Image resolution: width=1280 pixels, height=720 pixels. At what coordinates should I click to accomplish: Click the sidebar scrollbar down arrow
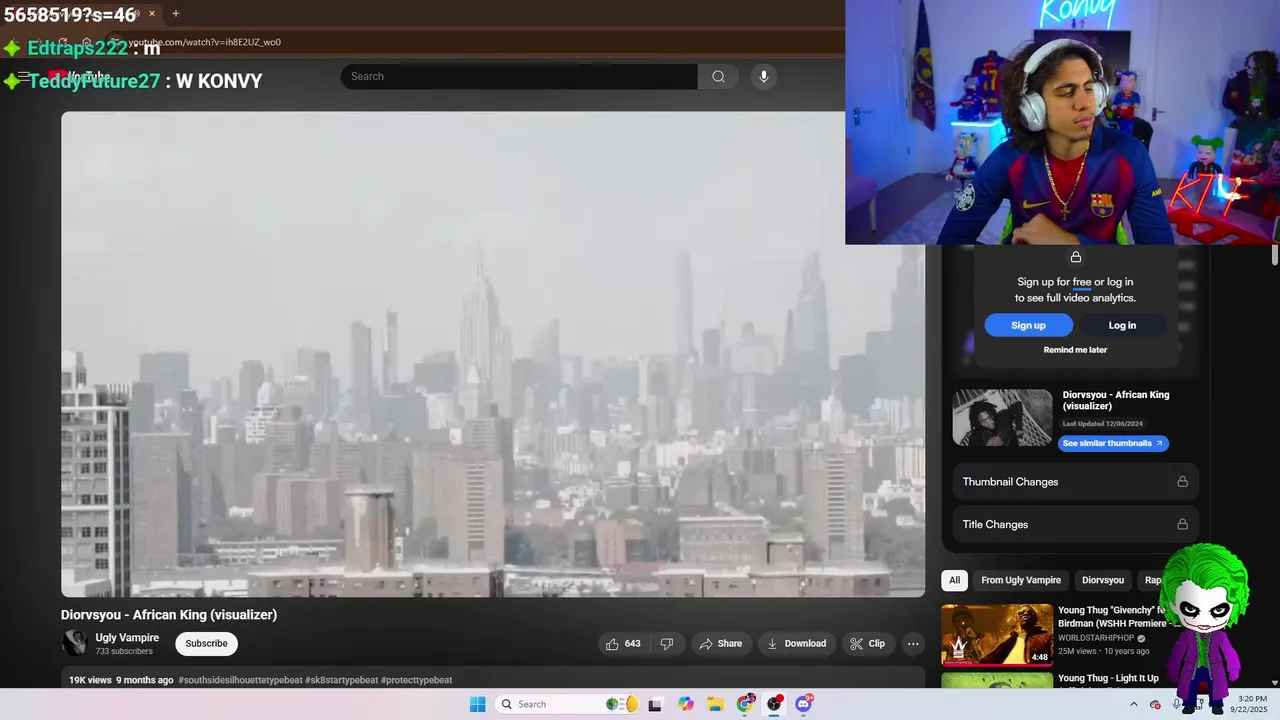(x=1274, y=683)
